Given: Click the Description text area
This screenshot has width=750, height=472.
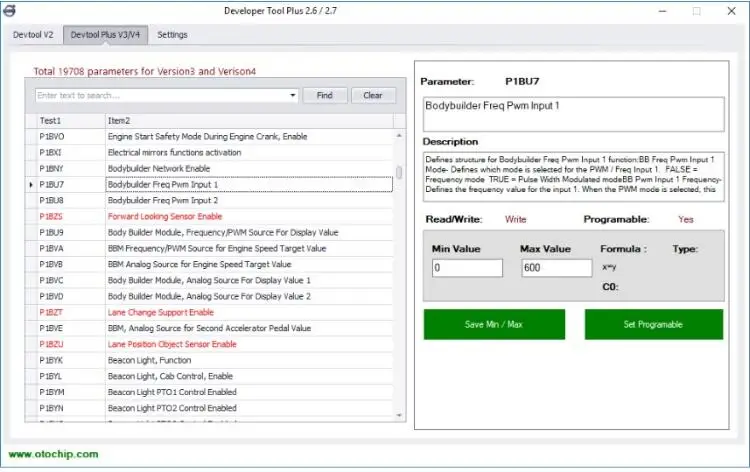Looking at the screenshot, I should (574, 176).
